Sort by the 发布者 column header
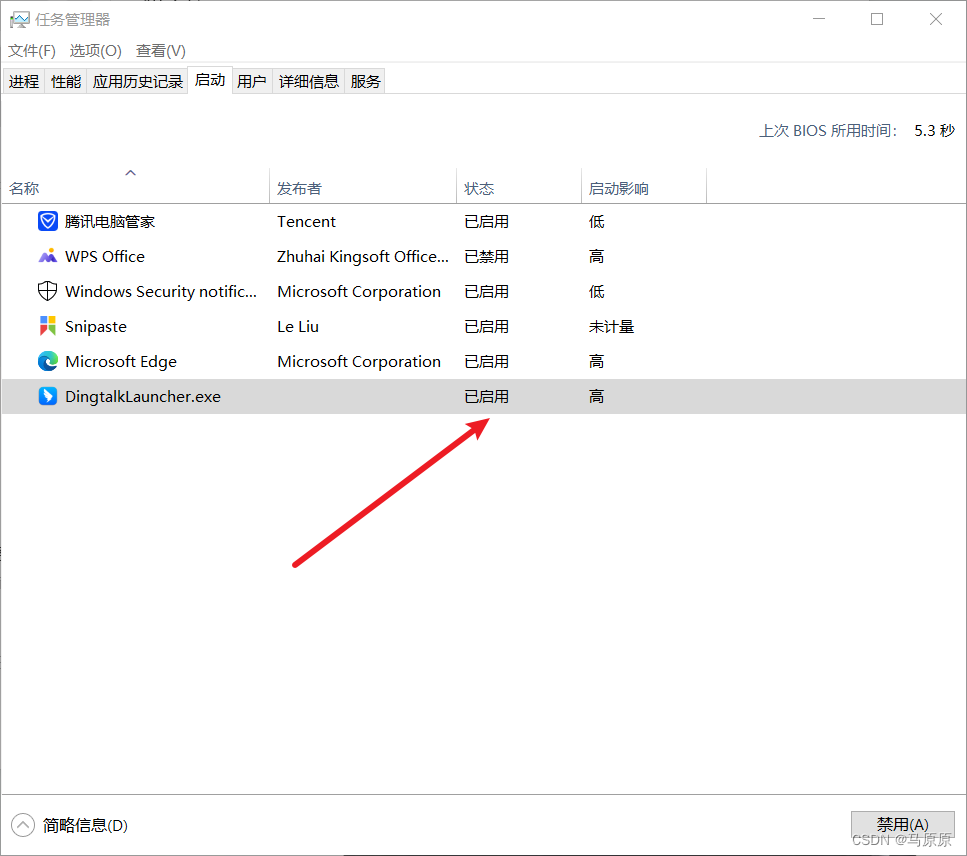Image resolution: width=967 pixels, height=856 pixels. click(363, 185)
